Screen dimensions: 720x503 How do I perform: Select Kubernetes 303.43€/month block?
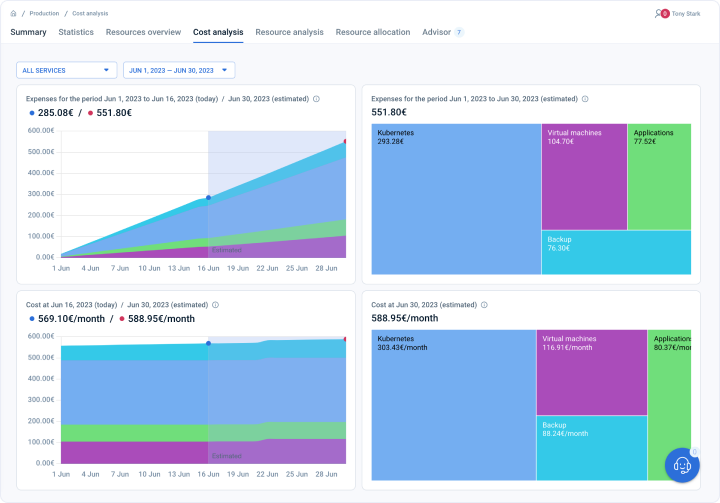click(x=454, y=405)
